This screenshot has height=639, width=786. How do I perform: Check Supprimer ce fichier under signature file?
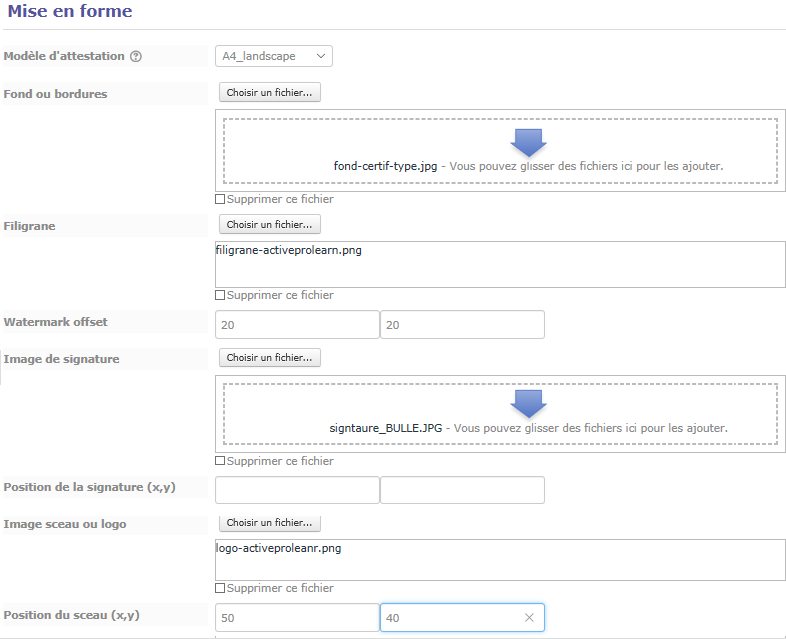click(220, 461)
